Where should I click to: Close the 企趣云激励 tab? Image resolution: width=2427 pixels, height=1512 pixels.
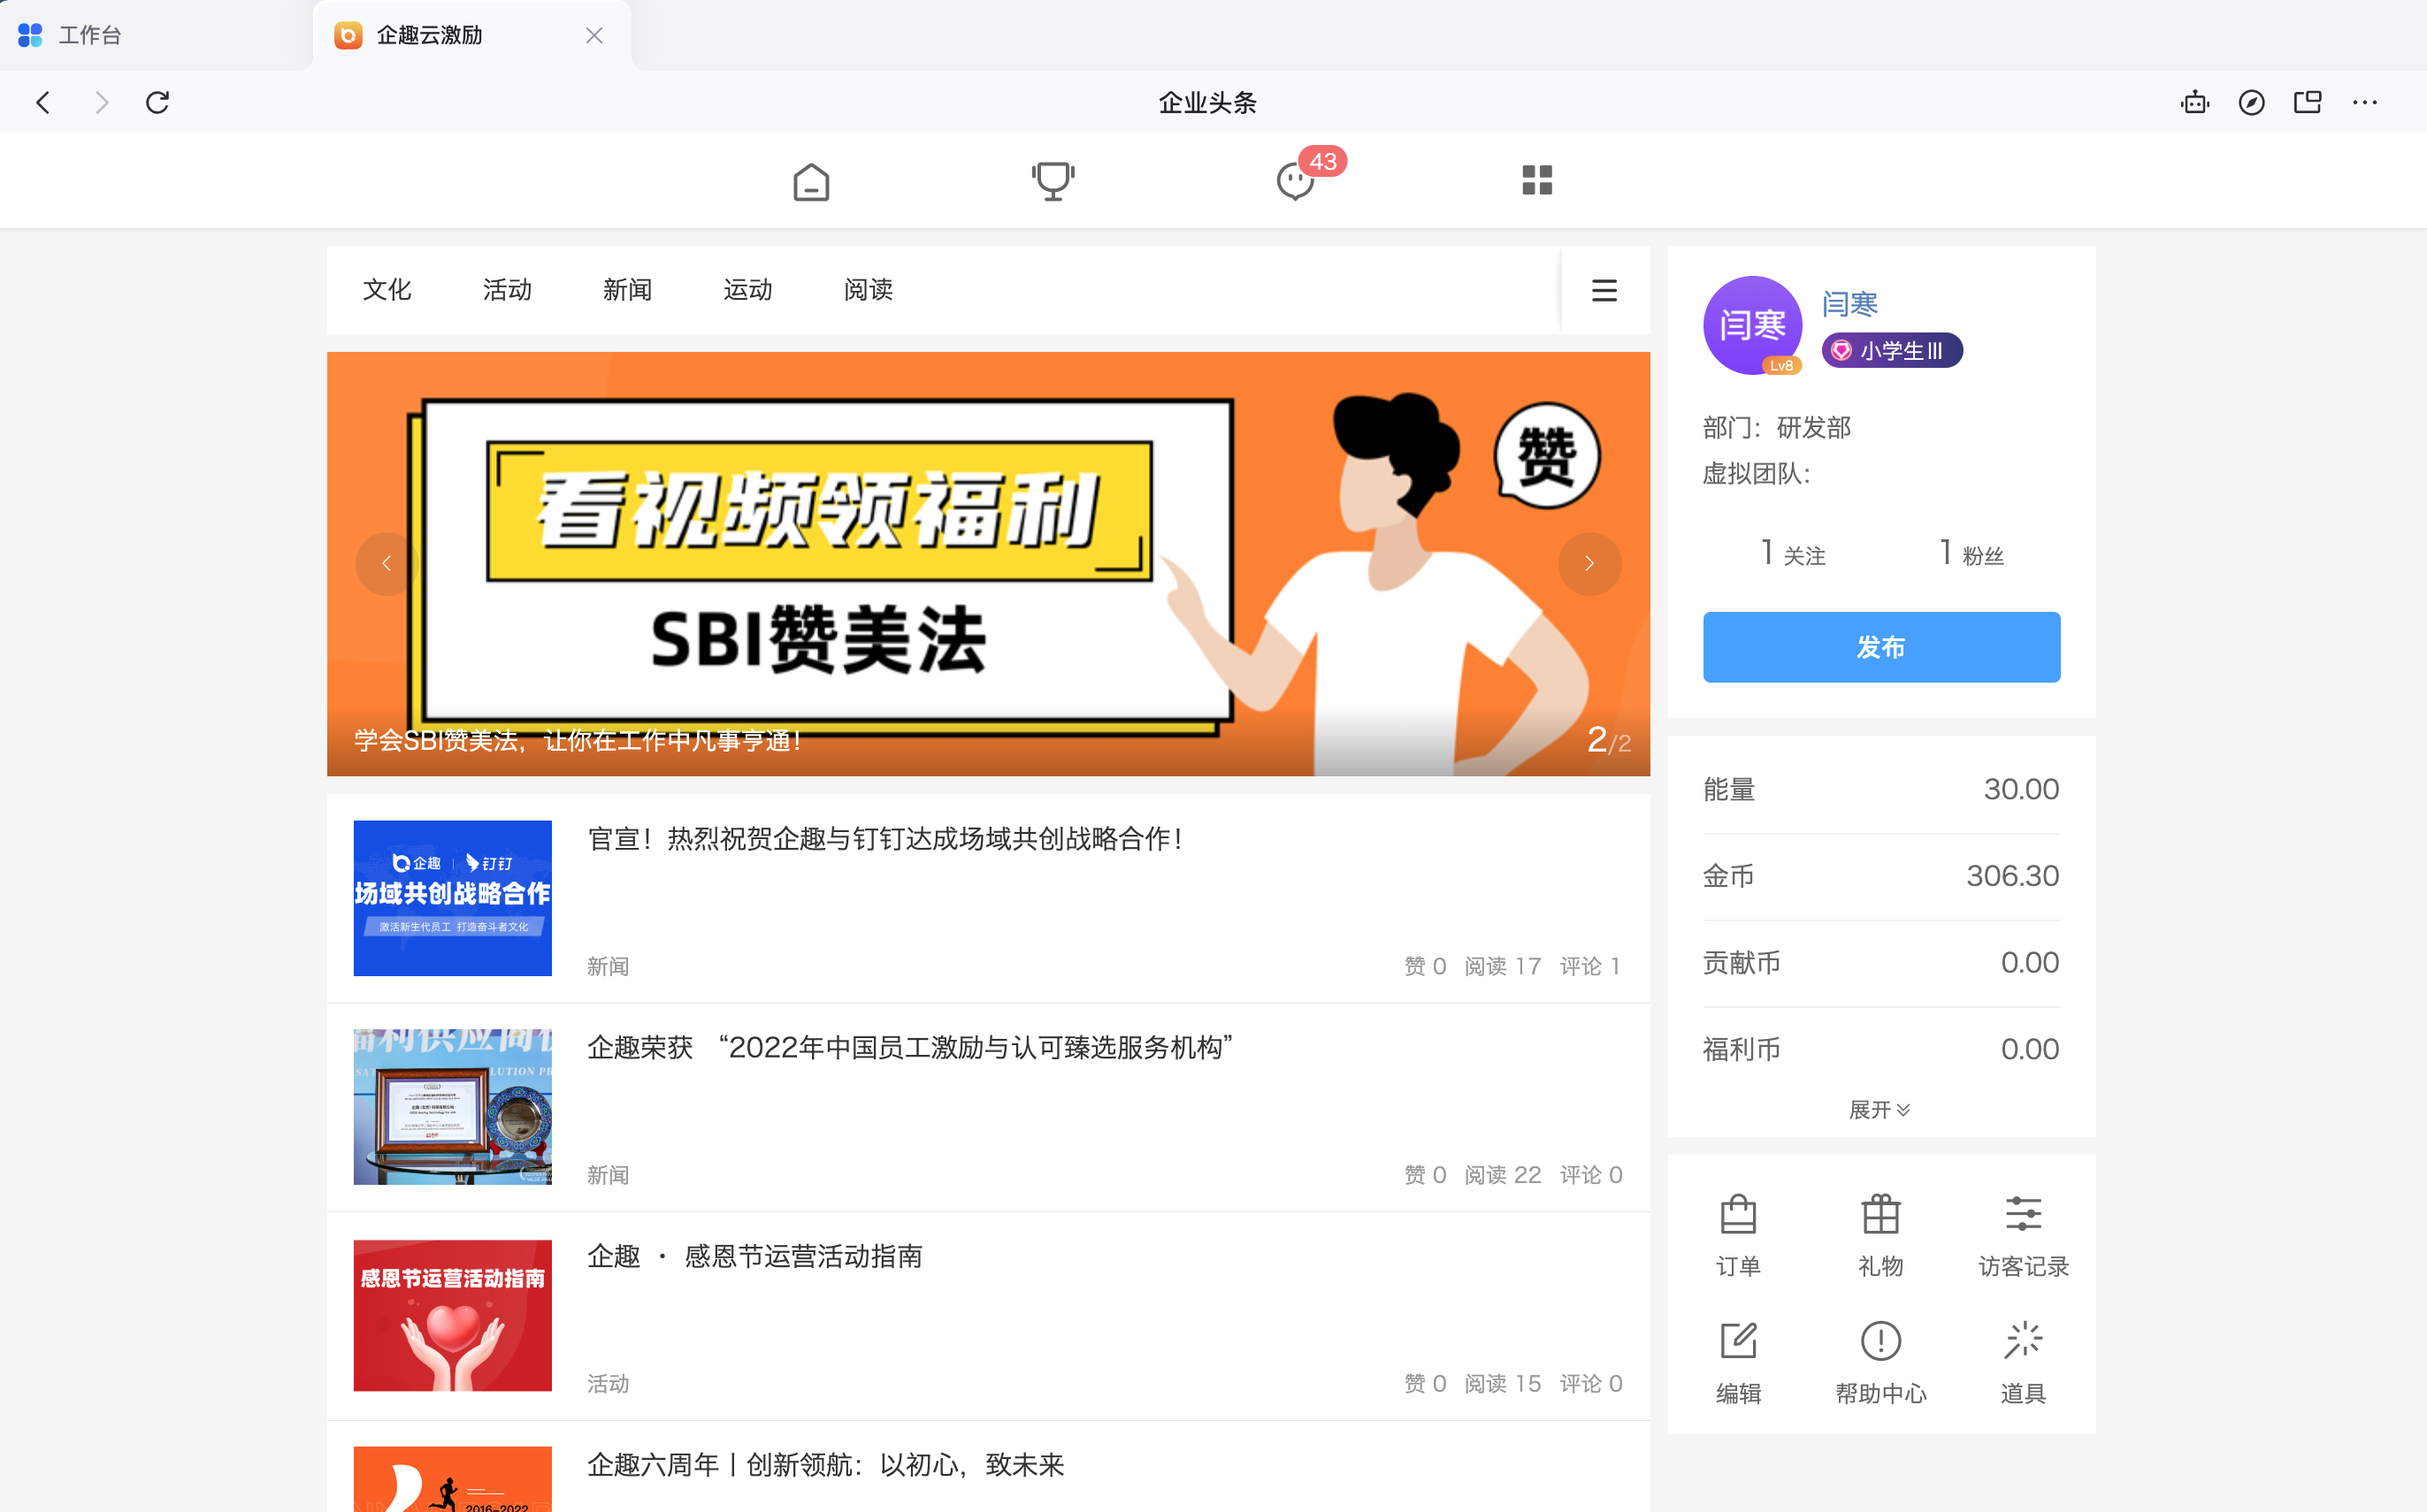594,35
